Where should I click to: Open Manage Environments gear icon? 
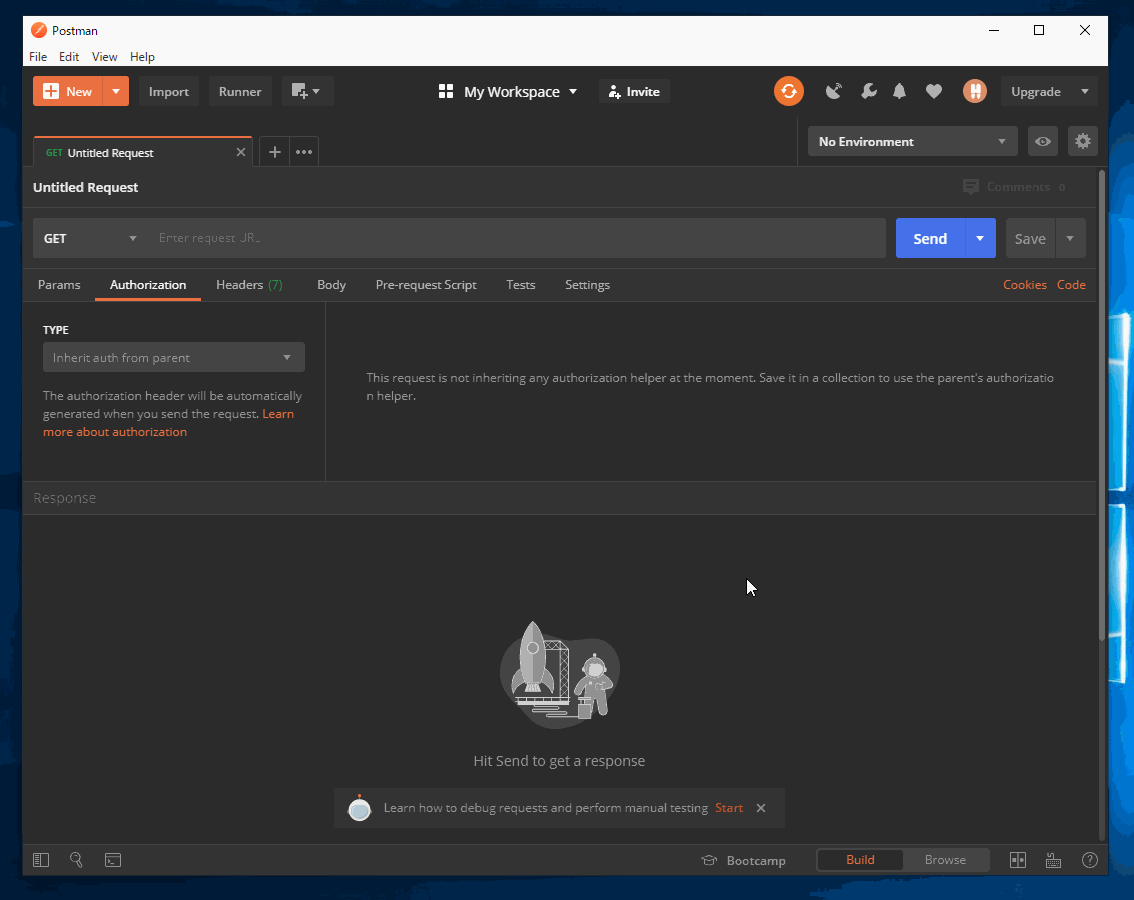click(x=1083, y=141)
